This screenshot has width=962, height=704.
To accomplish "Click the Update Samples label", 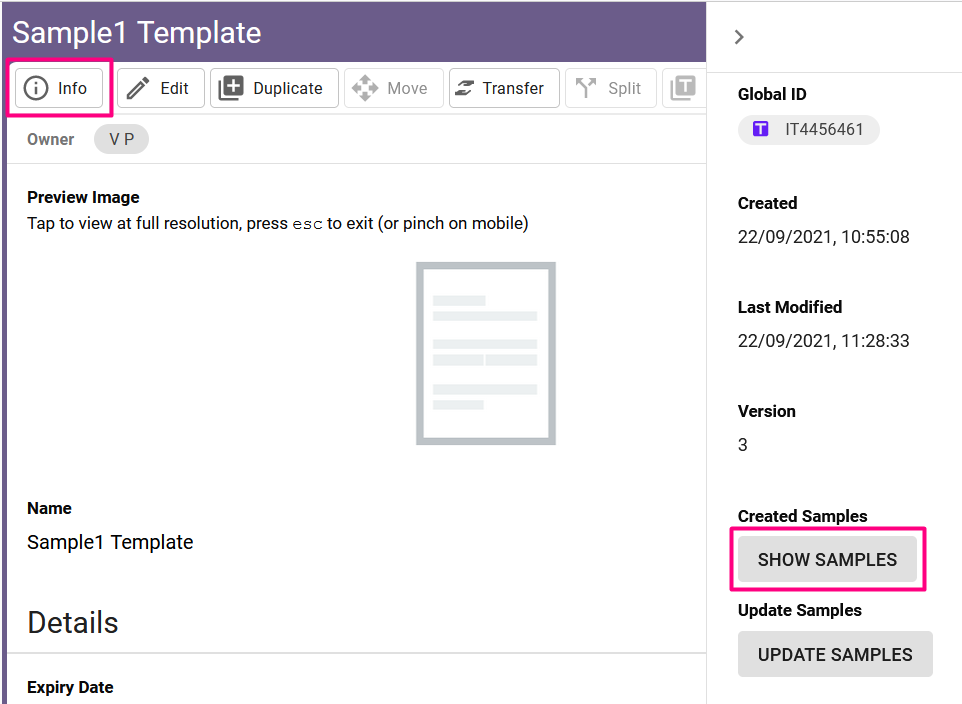I will point(799,610).
